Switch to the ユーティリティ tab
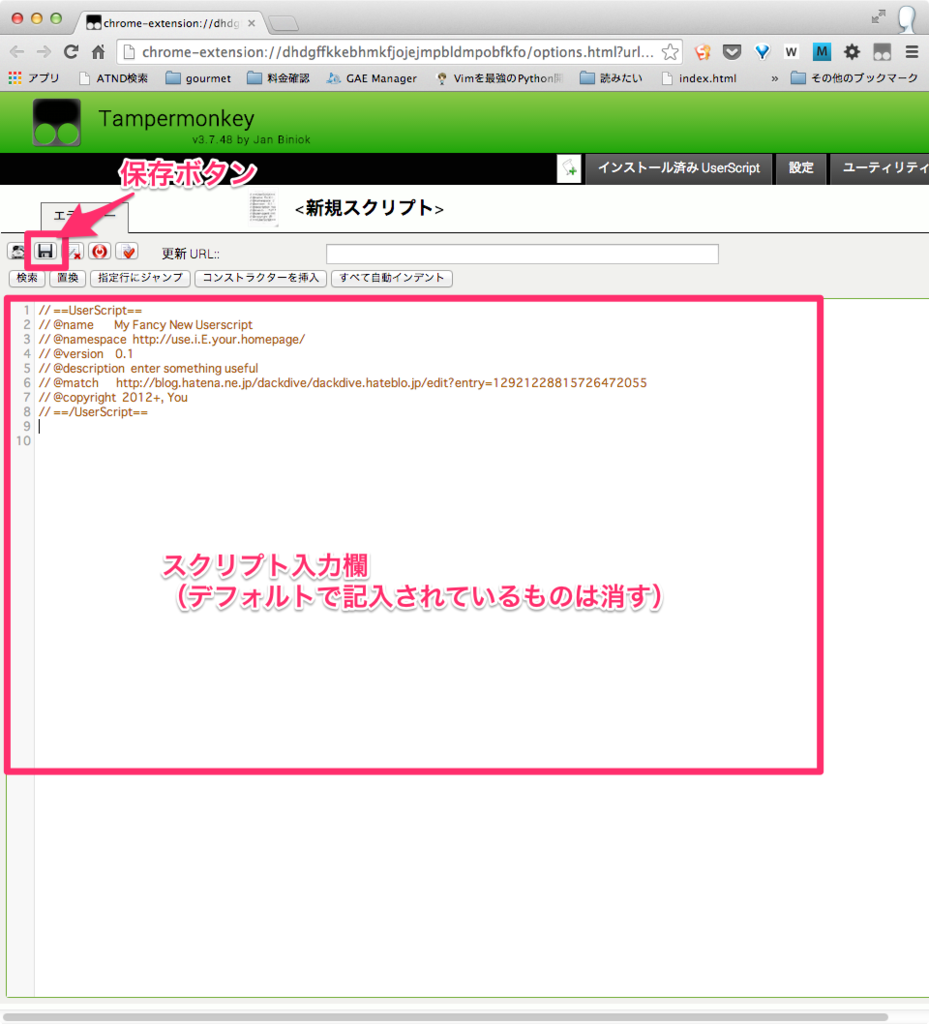The width and height of the screenshot is (929, 1024). (x=880, y=168)
